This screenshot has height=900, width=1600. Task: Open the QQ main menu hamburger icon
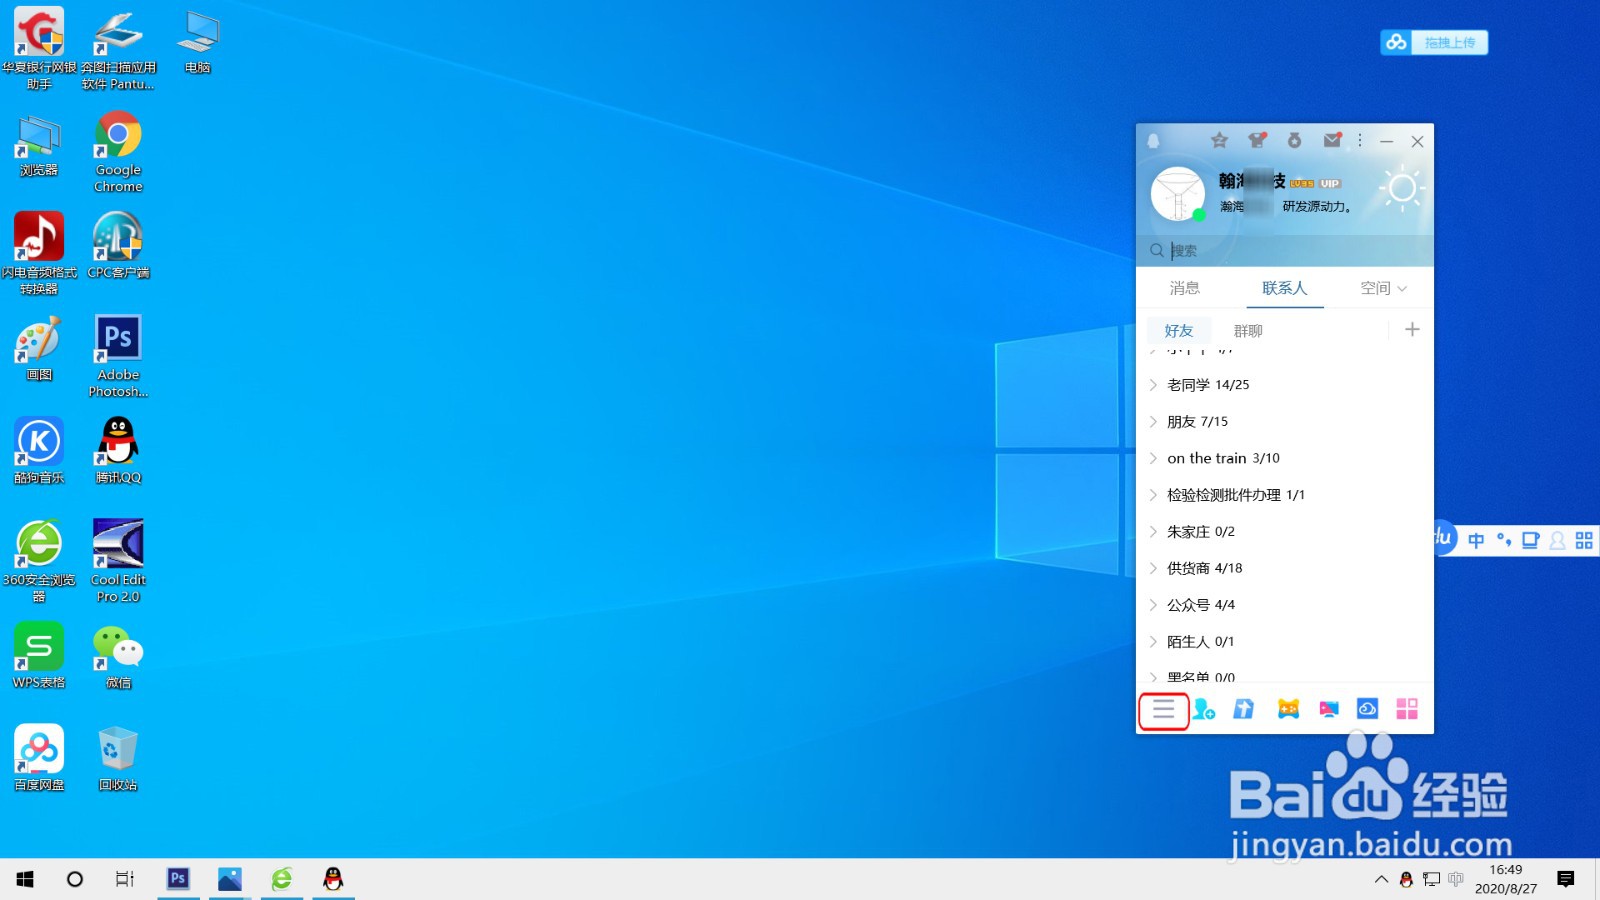1163,710
